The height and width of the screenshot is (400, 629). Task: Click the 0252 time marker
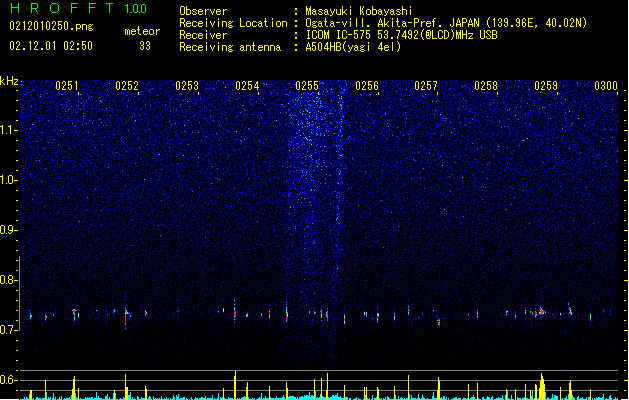click(x=127, y=85)
